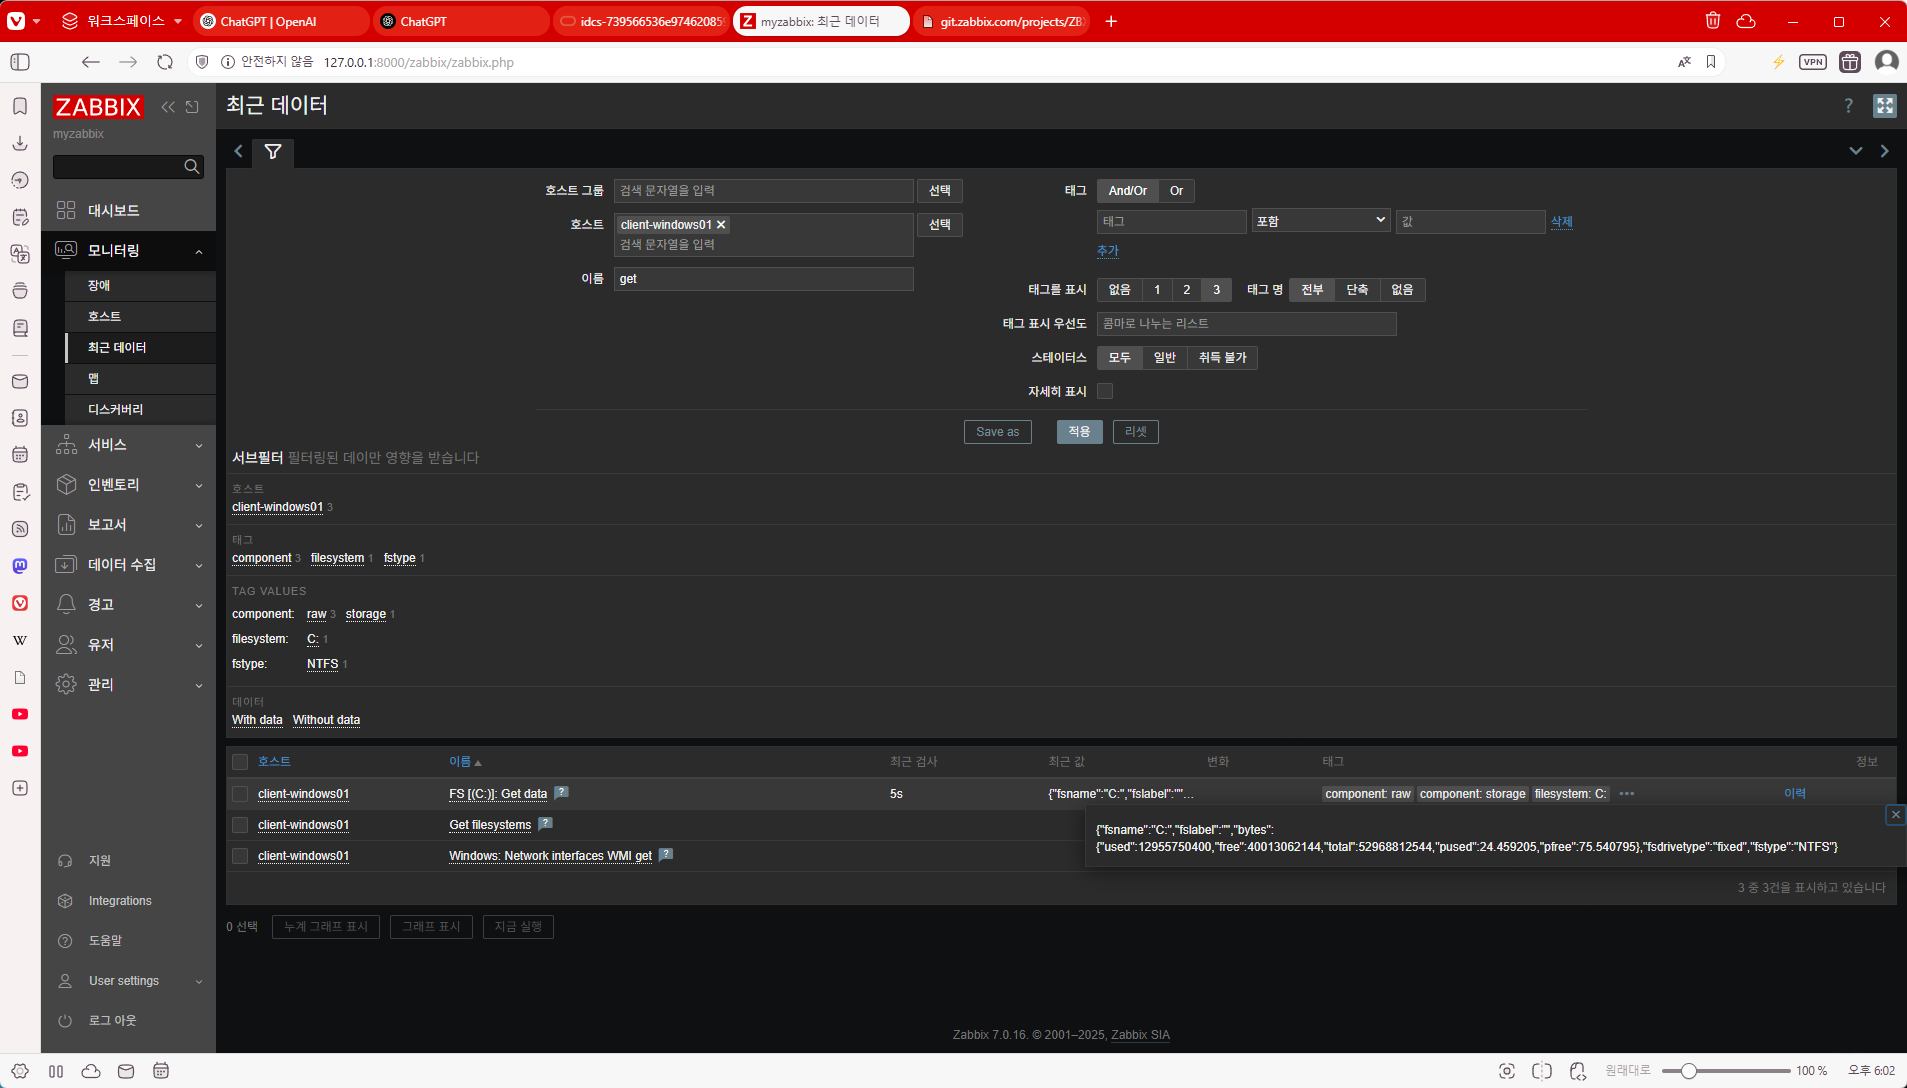Open the filter funnel tab
Screen dimensions: 1907x1088
tap(273, 151)
